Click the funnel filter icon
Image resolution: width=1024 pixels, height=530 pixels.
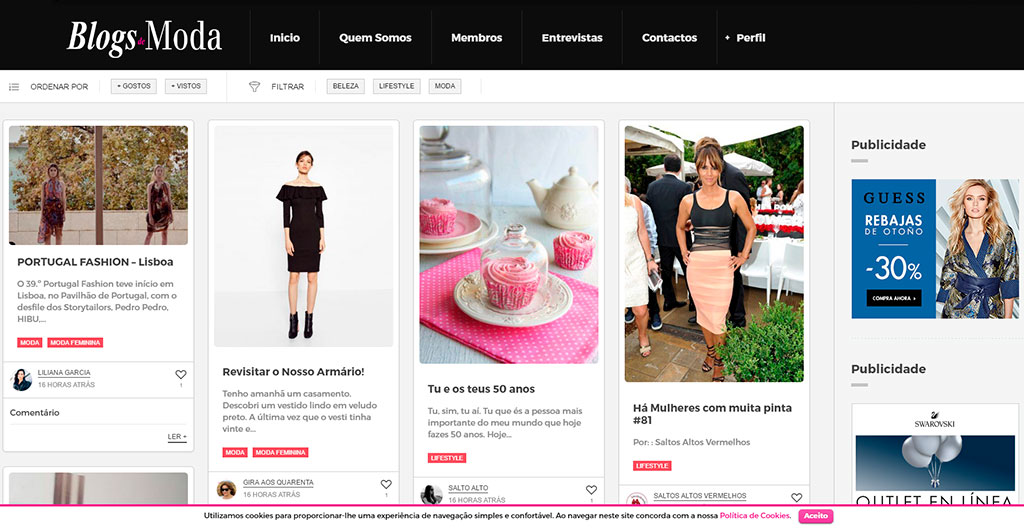pyautogui.click(x=254, y=87)
